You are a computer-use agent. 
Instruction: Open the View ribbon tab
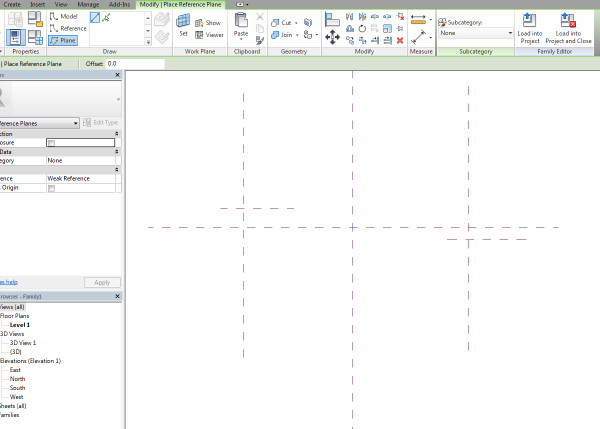click(x=61, y=5)
